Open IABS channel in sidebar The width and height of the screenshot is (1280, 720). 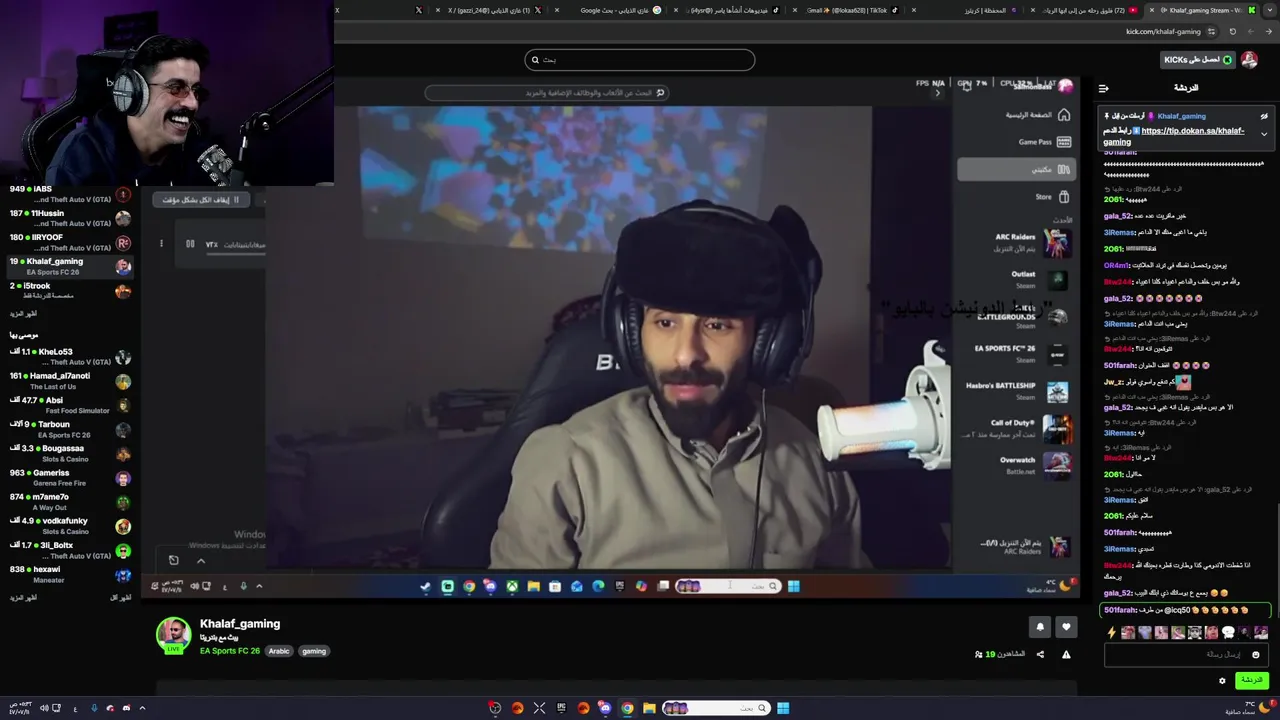[x=68, y=194]
